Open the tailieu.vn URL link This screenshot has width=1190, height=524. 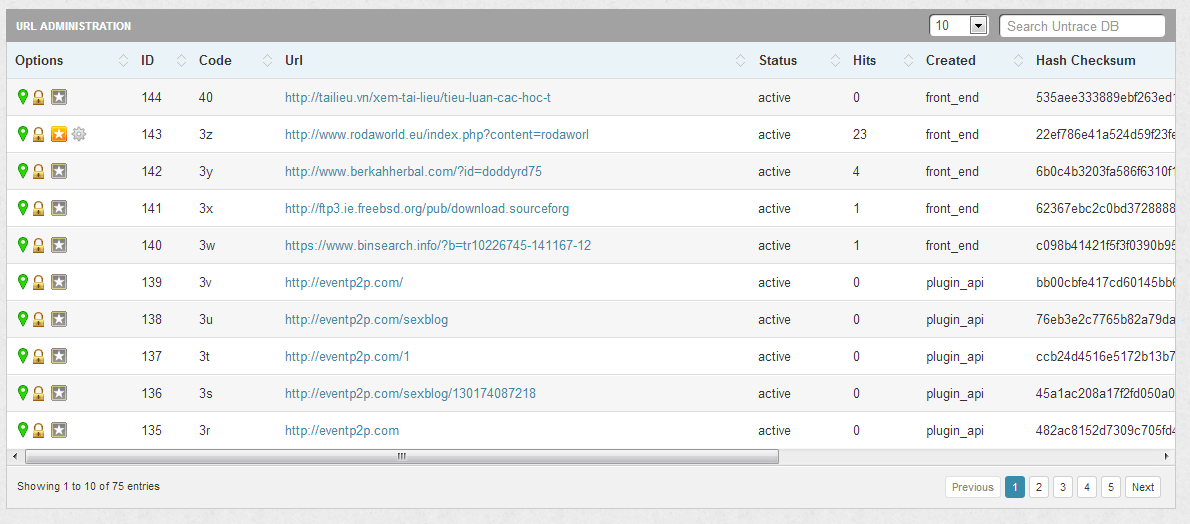pyautogui.click(x=418, y=97)
